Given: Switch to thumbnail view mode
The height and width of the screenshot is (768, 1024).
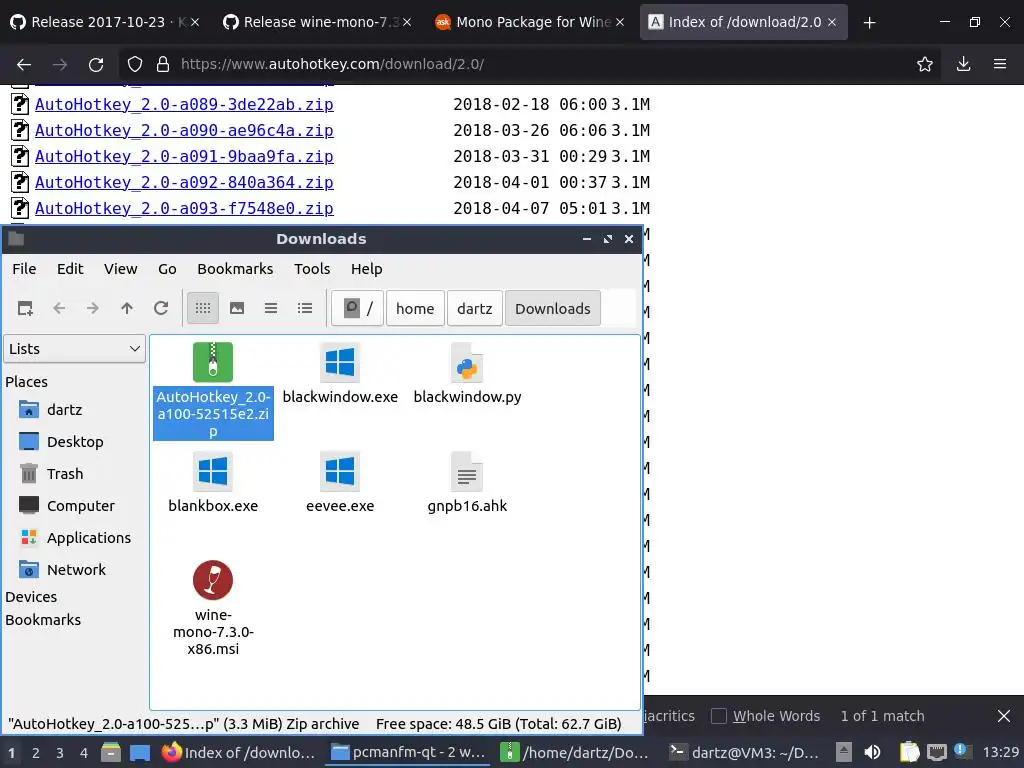Looking at the screenshot, I should pos(237,308).
